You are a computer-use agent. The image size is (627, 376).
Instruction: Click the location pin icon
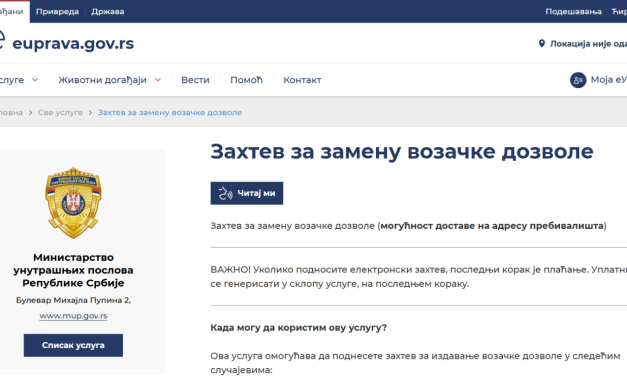click(x=541, y=43)
